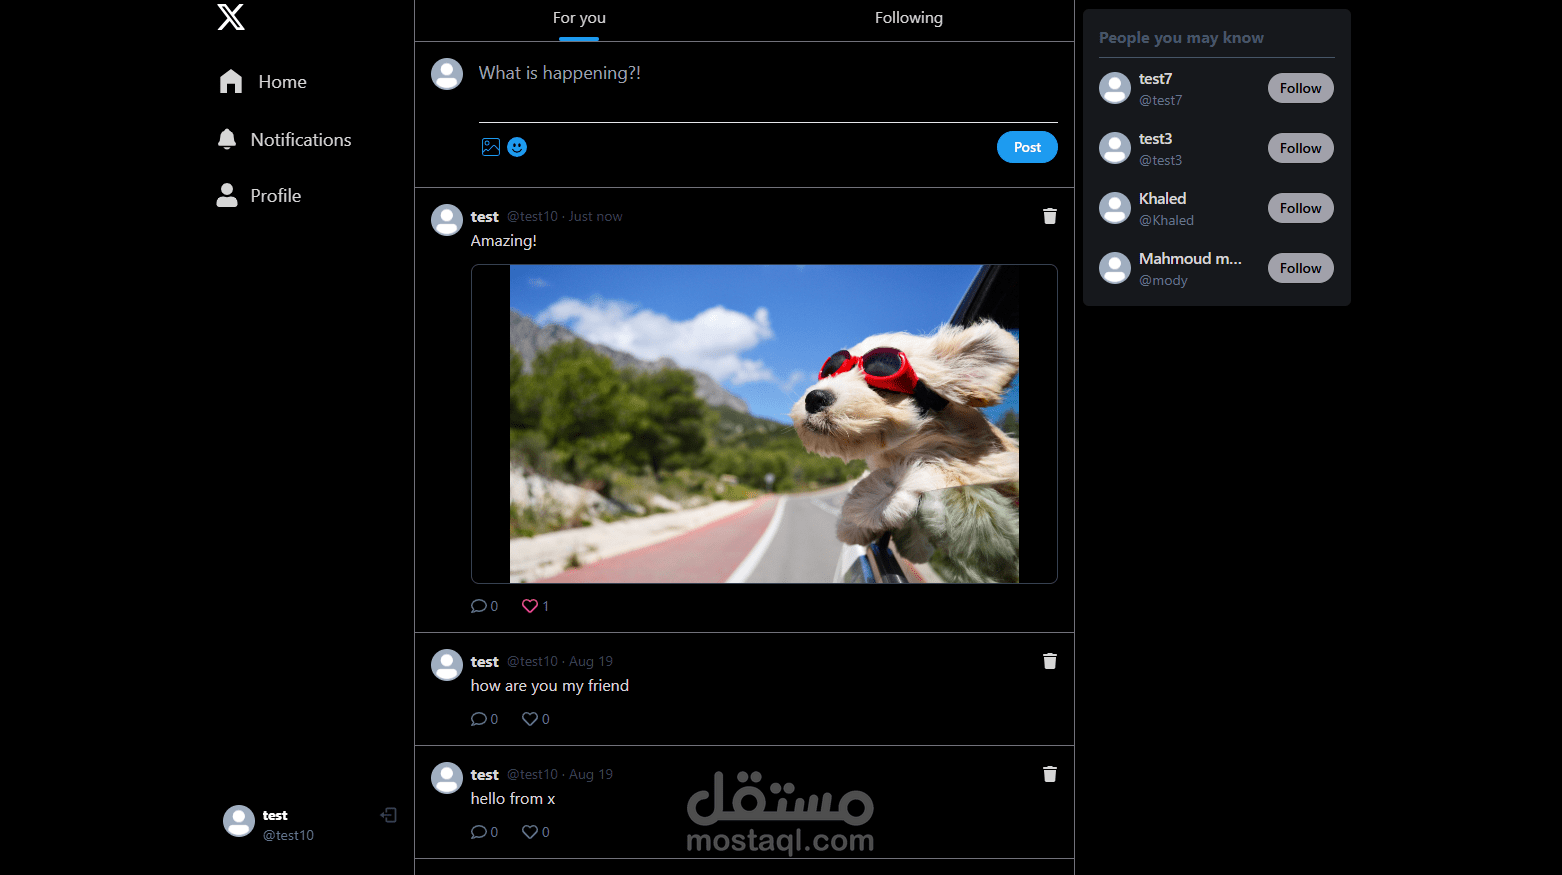Follow Khaled from suggestions
The width and height of the screenshot is (1562, 875).
1300,207
